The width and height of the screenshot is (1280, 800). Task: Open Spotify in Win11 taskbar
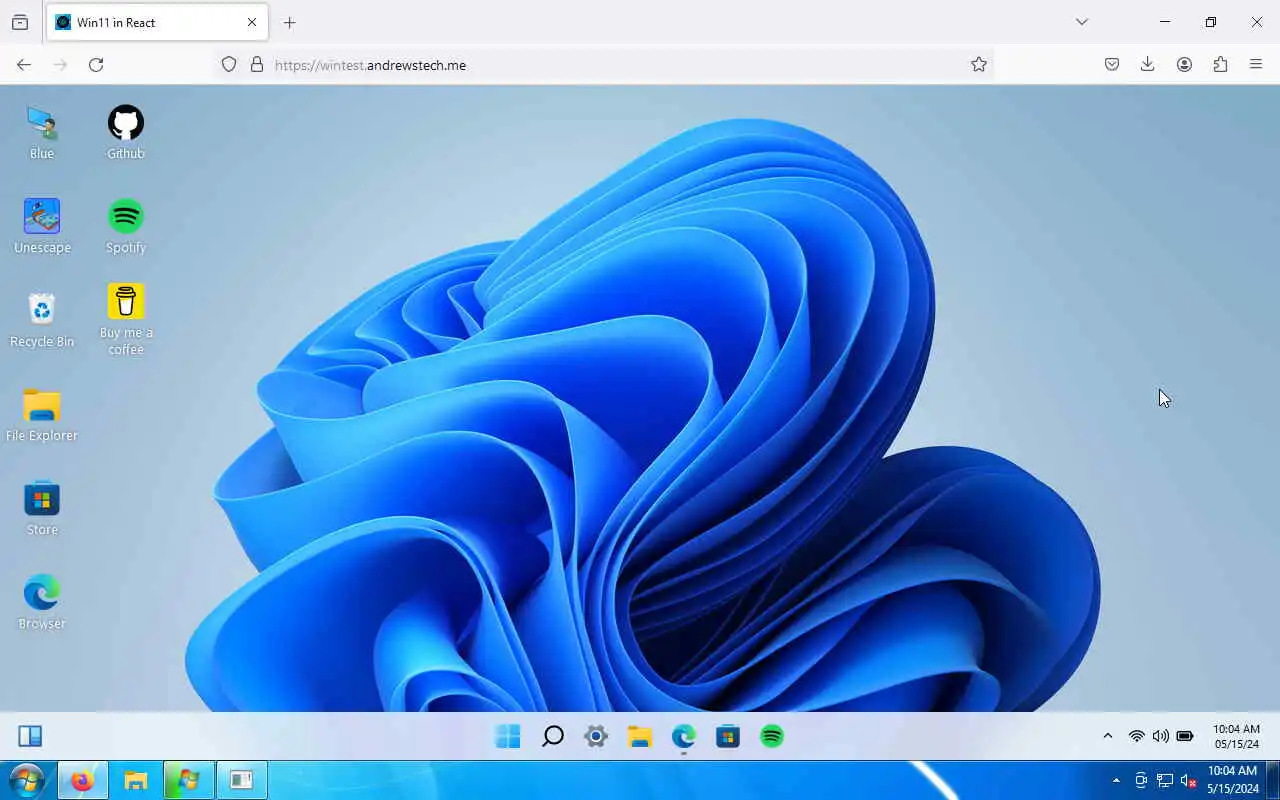(x=772, y=737)
